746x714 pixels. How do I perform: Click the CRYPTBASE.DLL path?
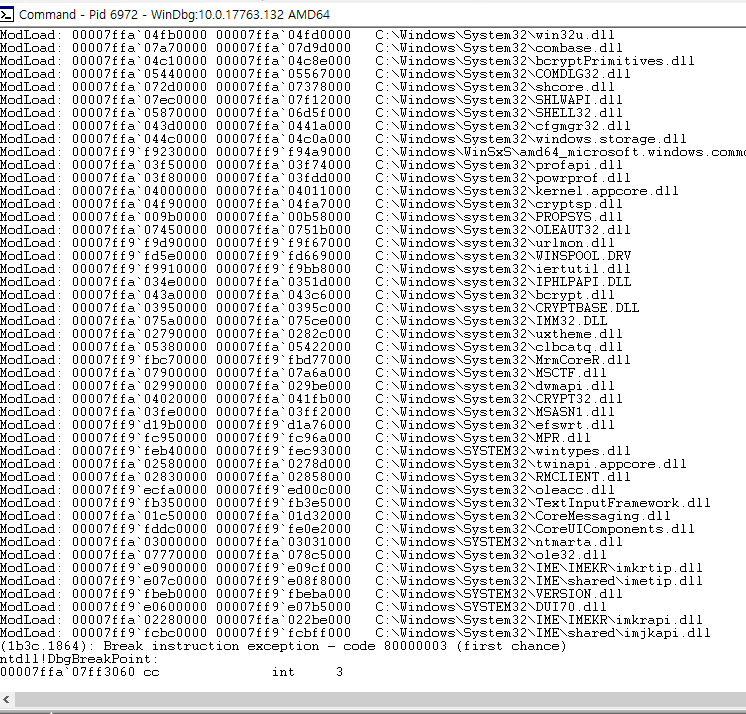tap(507, 308)
